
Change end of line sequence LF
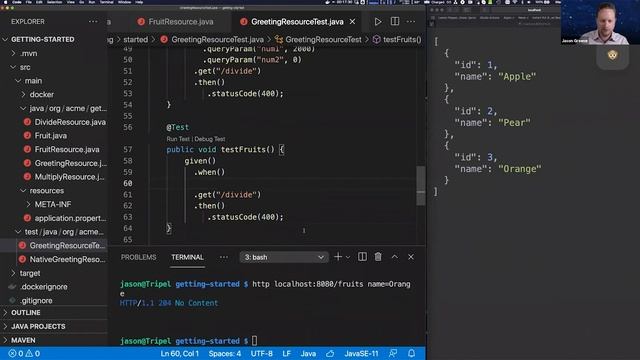coord(287,353)
